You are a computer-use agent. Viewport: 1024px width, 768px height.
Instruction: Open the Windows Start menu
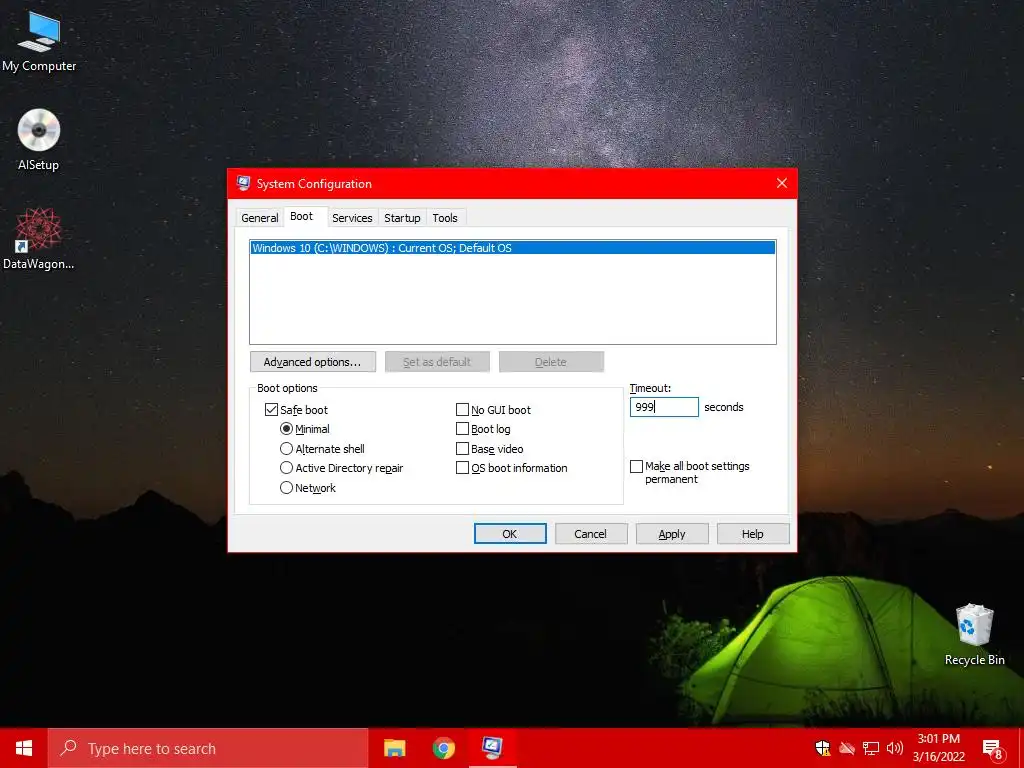pyautogui.click(x=24, y=748)
